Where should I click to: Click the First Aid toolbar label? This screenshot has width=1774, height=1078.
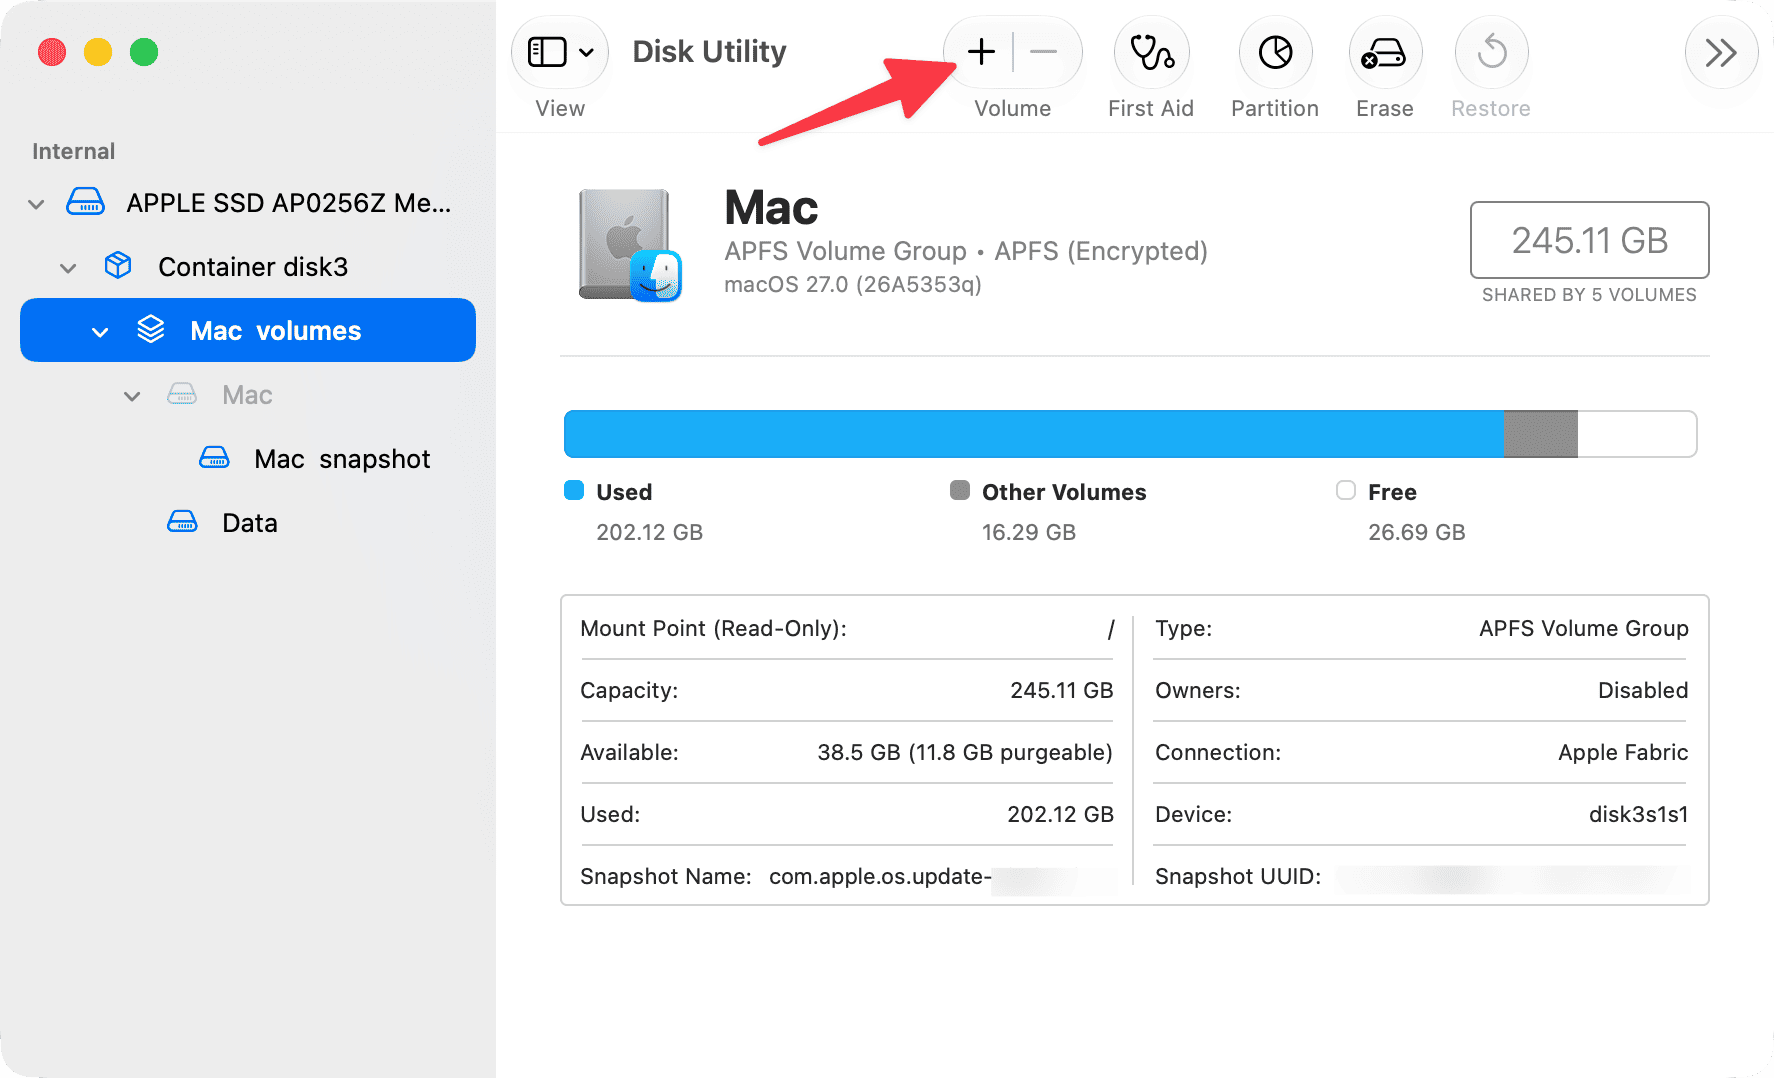[x=1151, y=108]
